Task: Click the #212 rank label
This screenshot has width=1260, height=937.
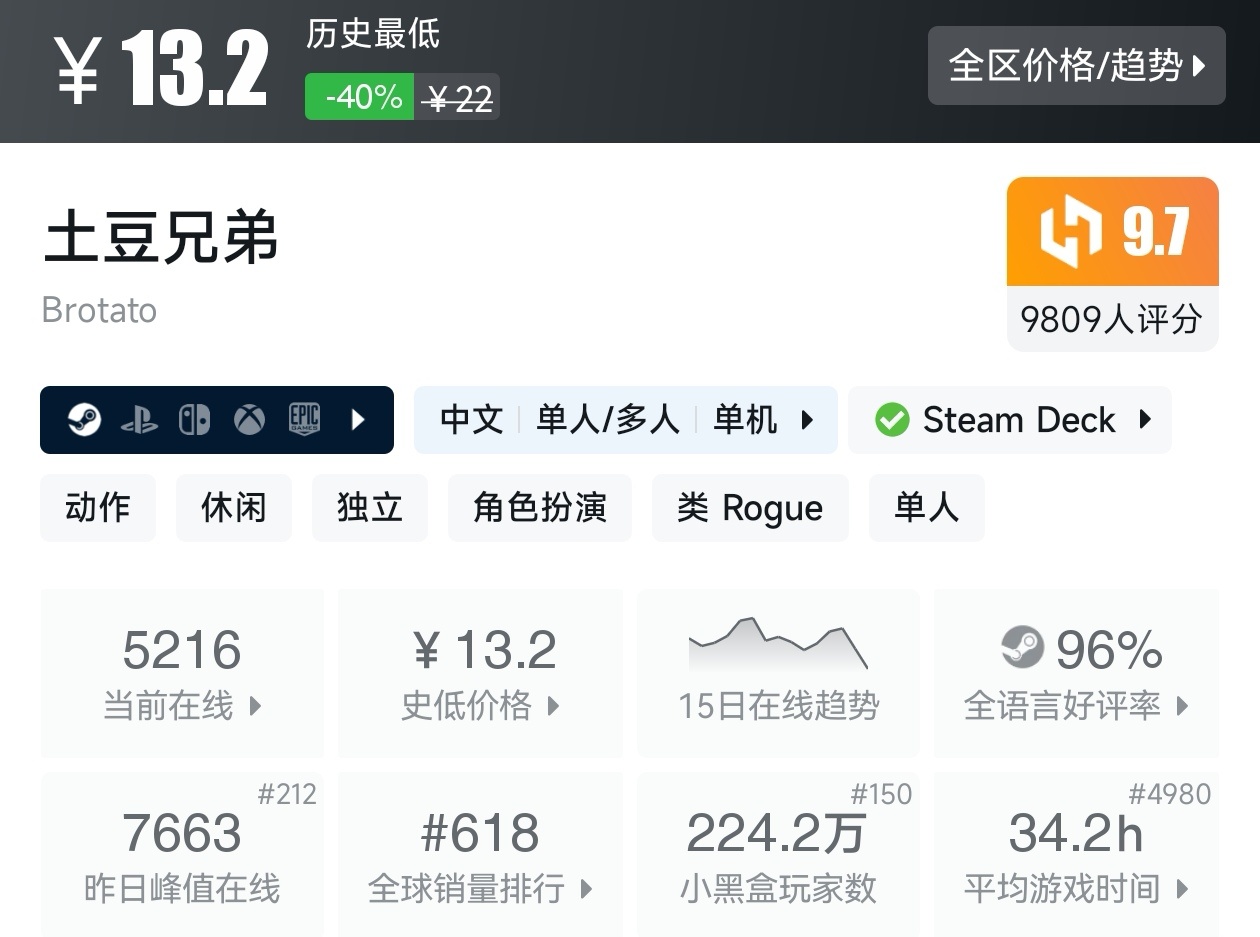Action: (287, 794)
